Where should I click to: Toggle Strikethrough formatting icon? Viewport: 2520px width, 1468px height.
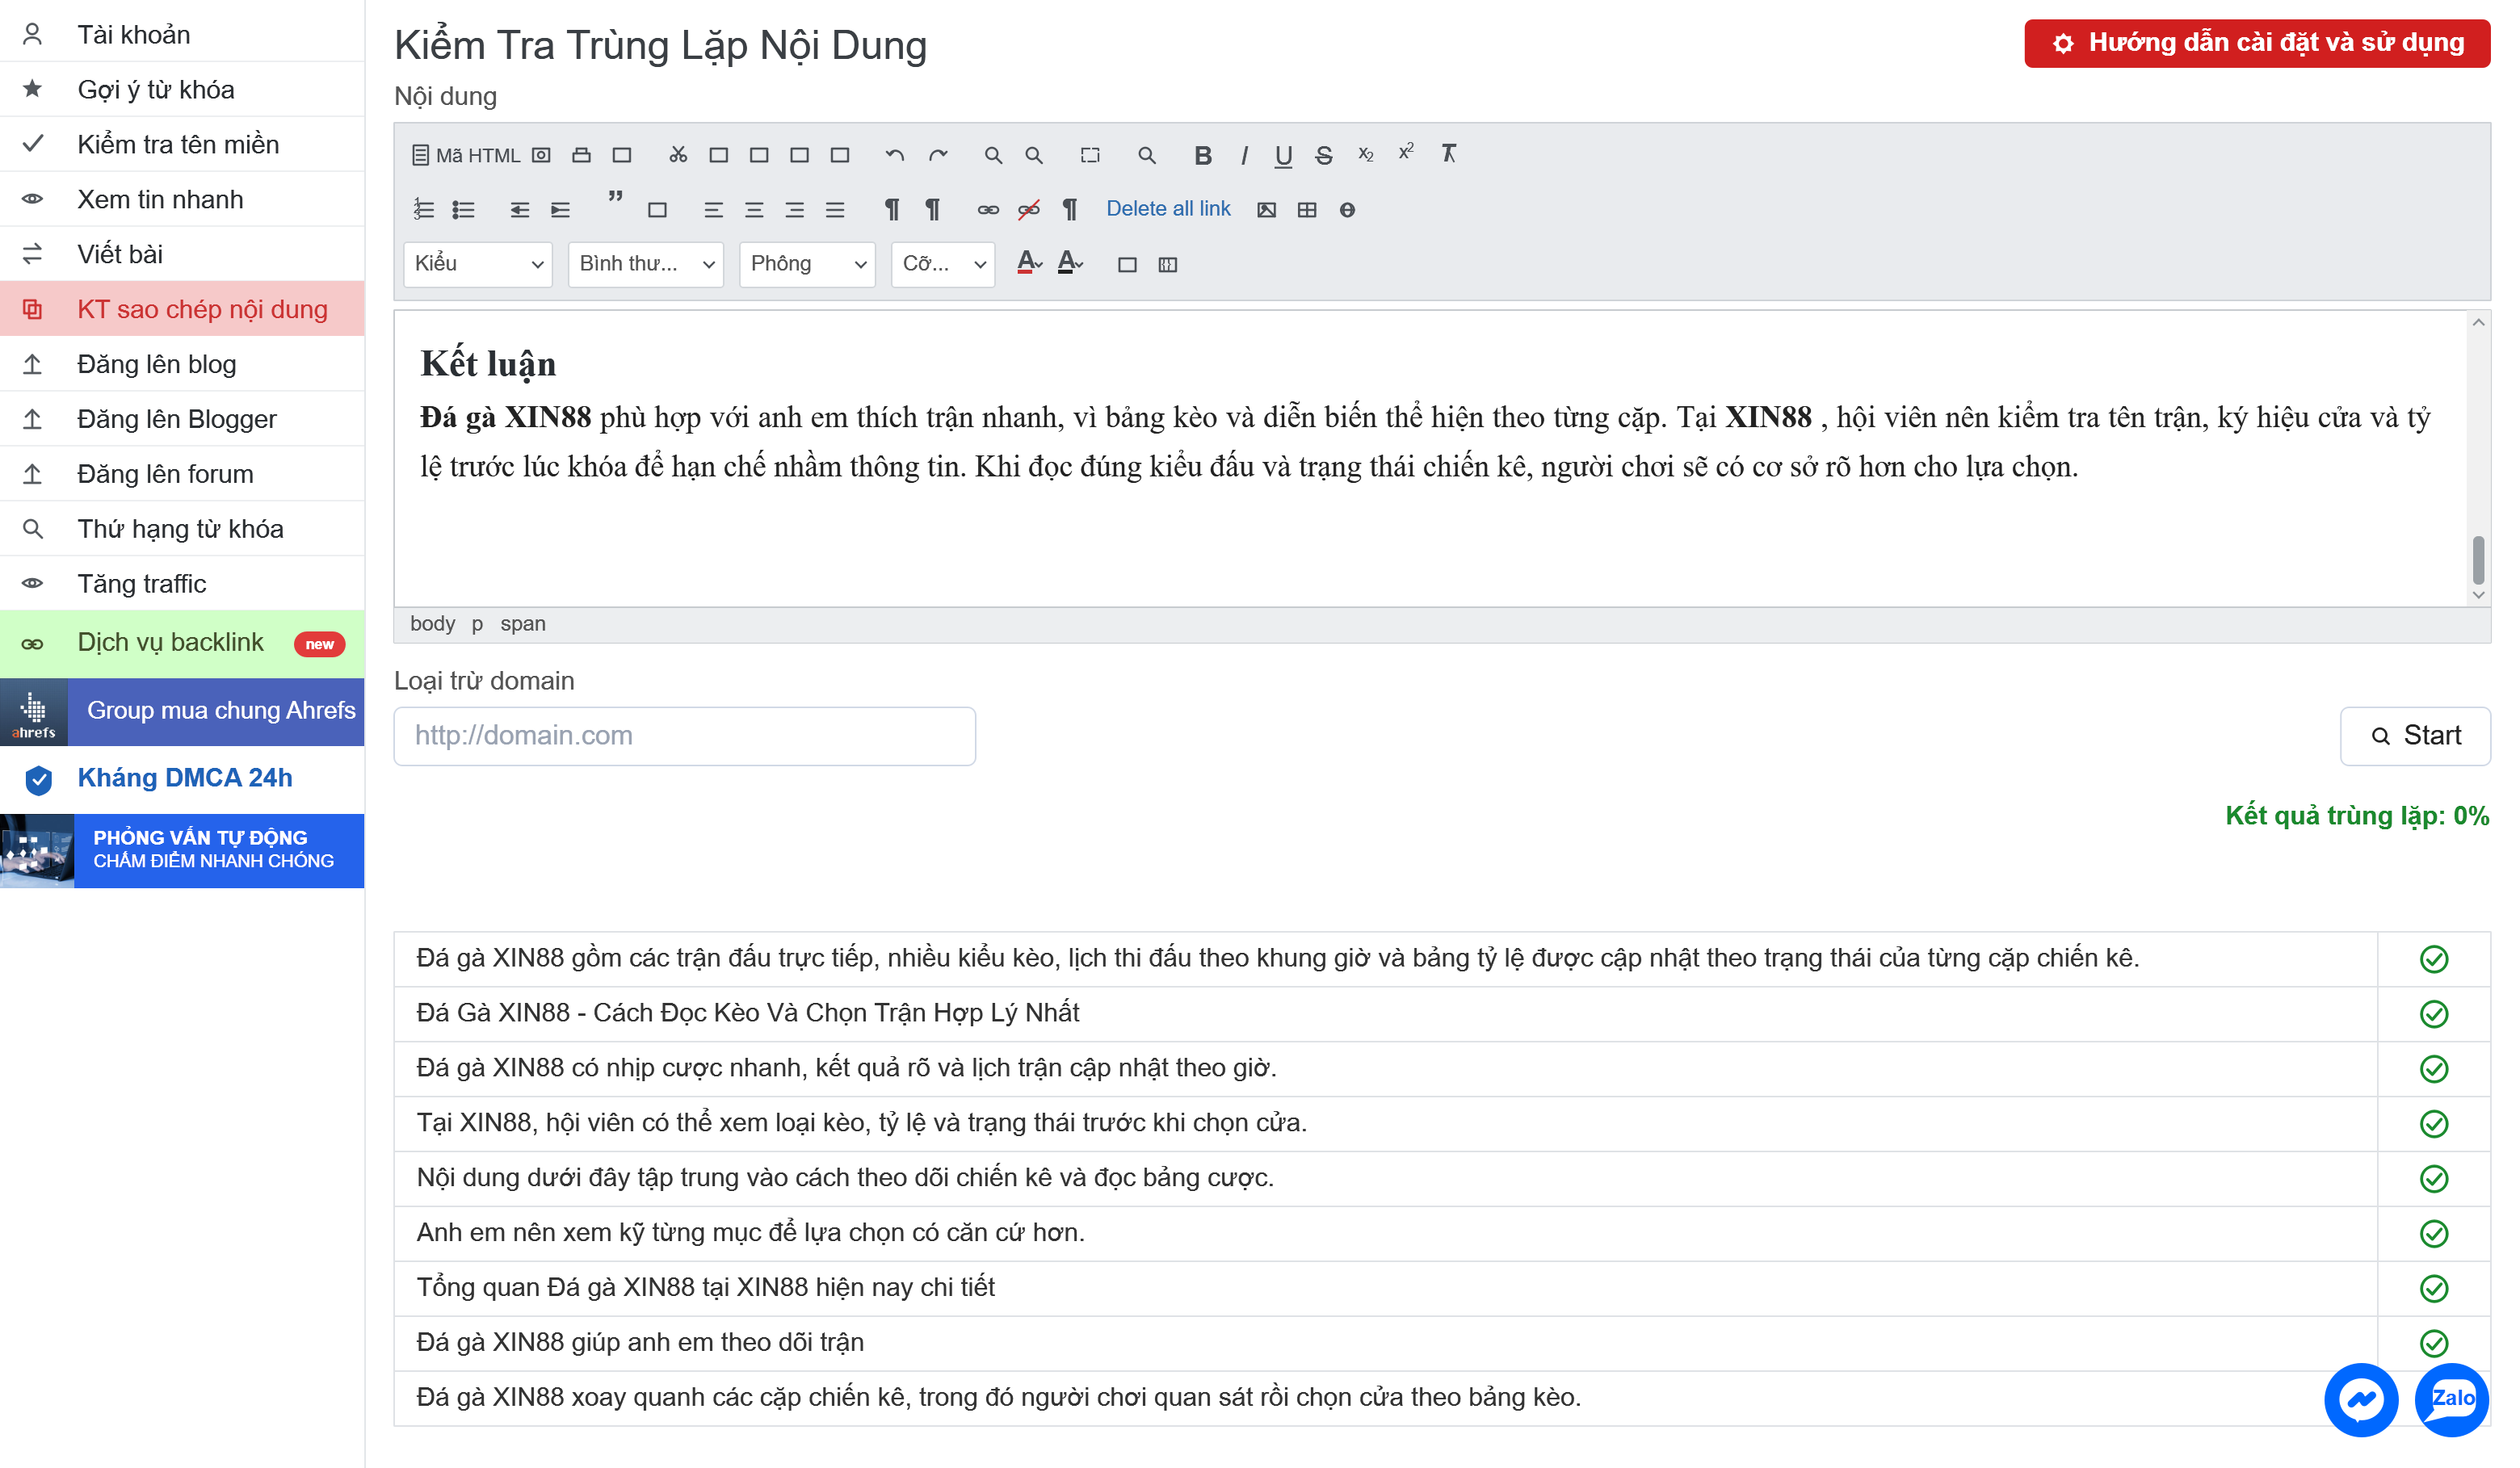(1324, 155)
